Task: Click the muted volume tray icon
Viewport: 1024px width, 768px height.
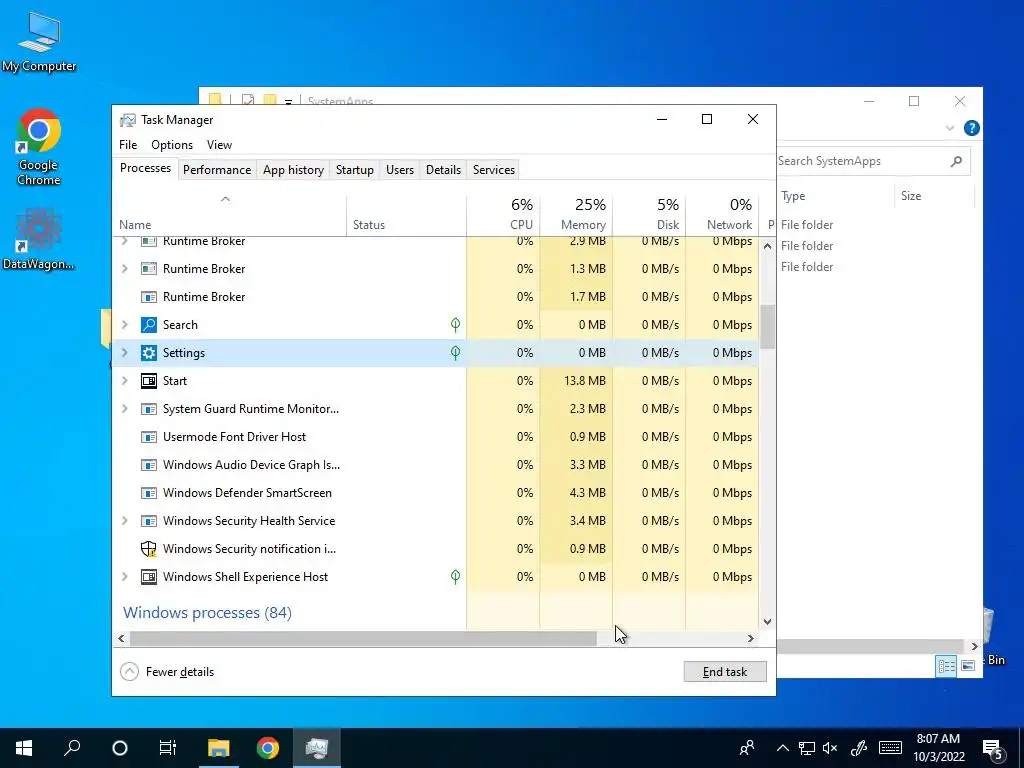Action: (x=830, y=748)
